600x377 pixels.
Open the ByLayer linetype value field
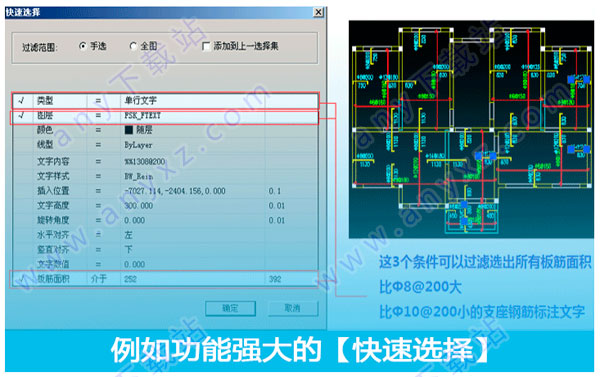[192, 145]
